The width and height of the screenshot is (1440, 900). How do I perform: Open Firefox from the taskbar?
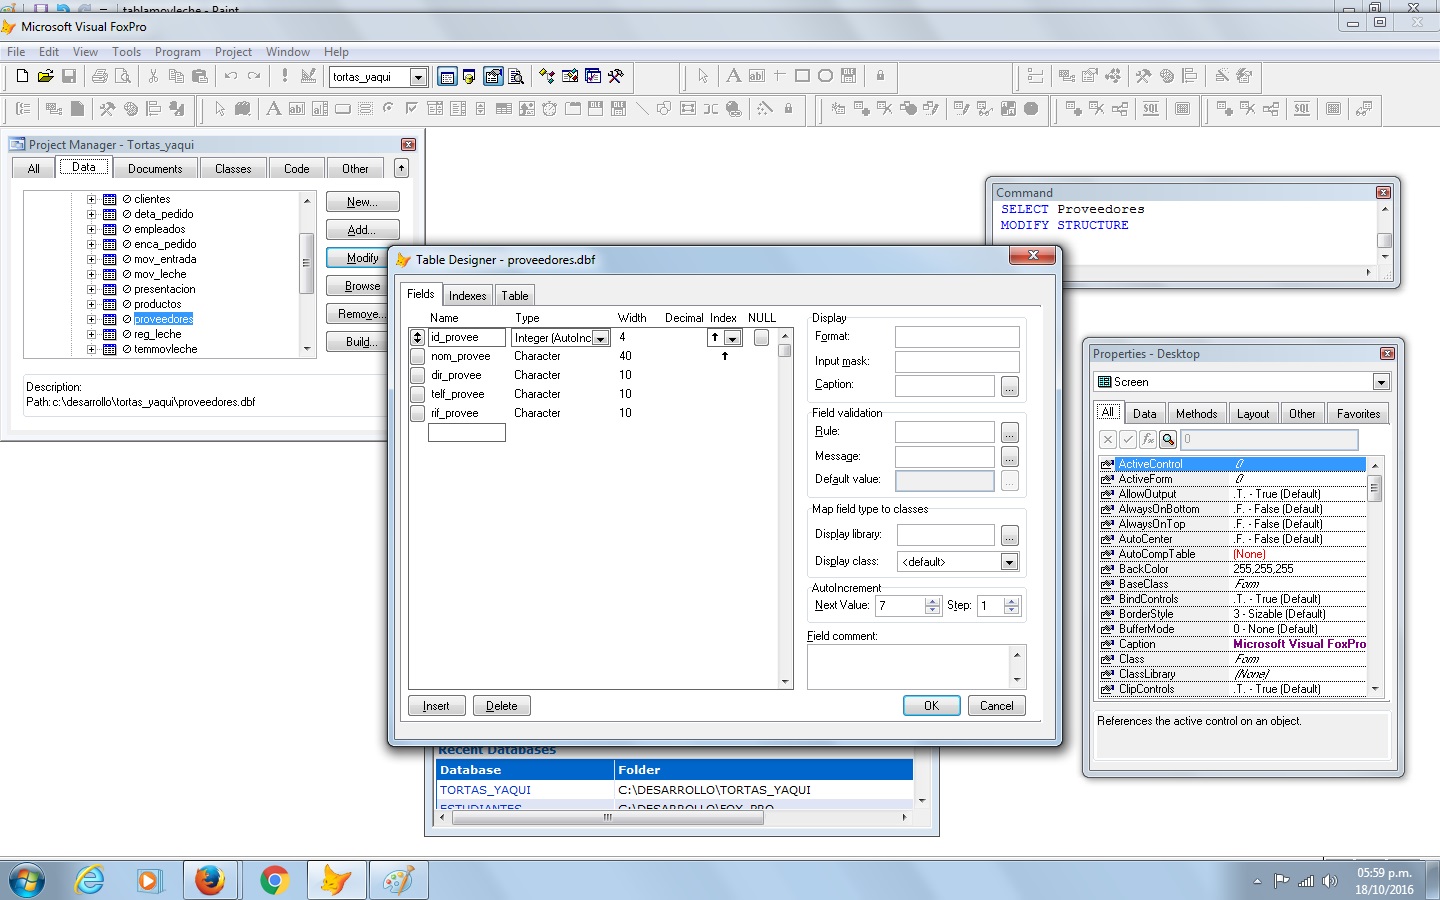(x=210, y=880)
